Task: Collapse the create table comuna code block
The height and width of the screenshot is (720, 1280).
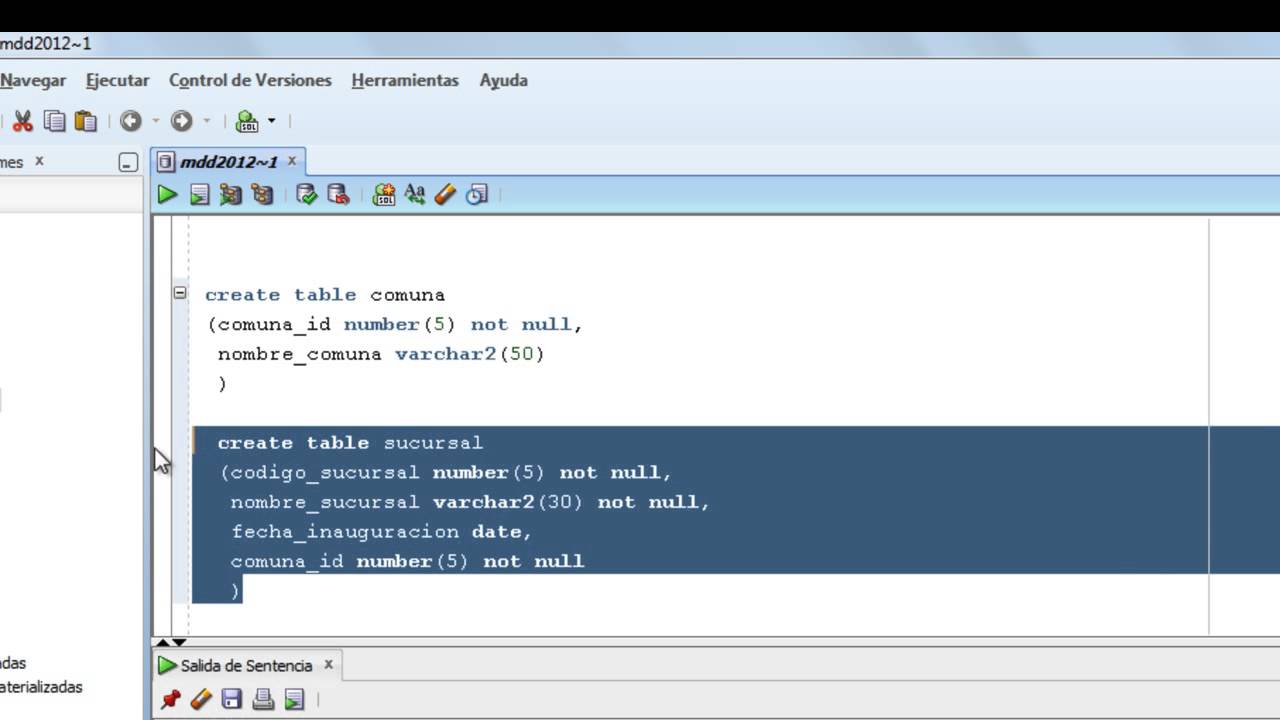Action: [x=180, y=293]
